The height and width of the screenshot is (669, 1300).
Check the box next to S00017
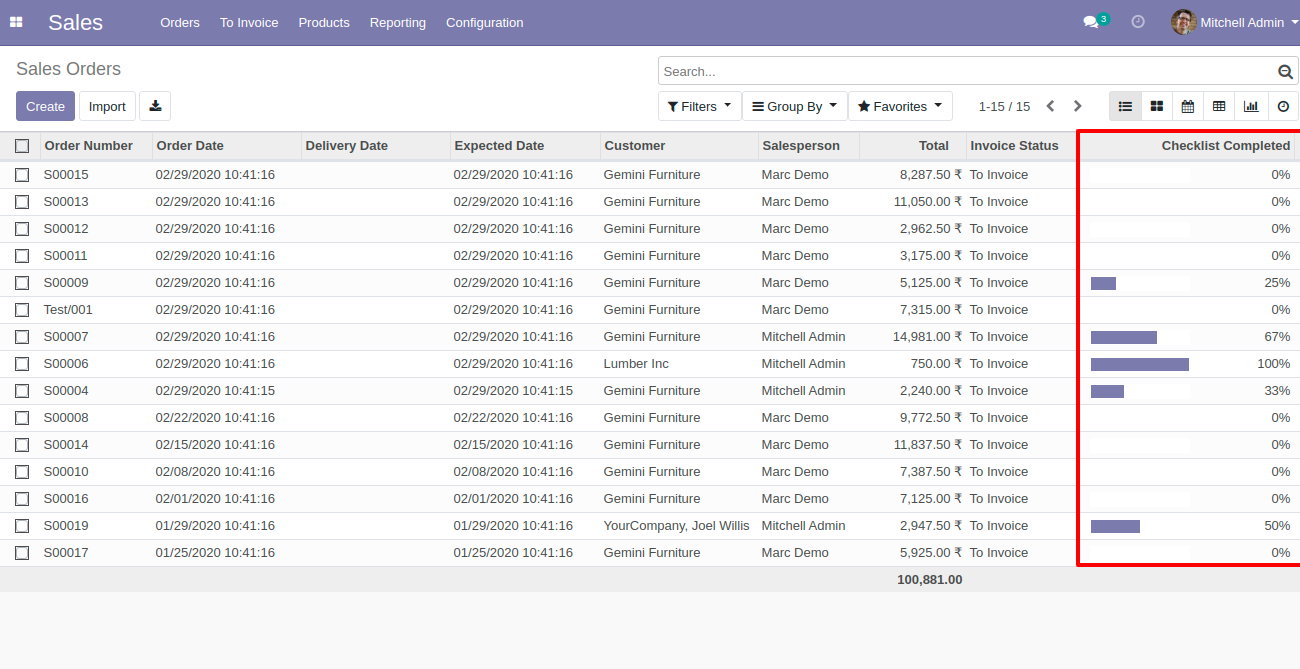click(22, 553)
